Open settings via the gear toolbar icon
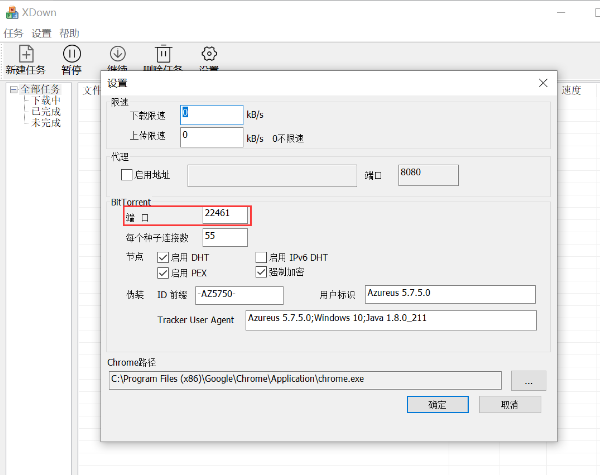Image resolution: width=600 pixels, height=475 pixels. point(209,54)
